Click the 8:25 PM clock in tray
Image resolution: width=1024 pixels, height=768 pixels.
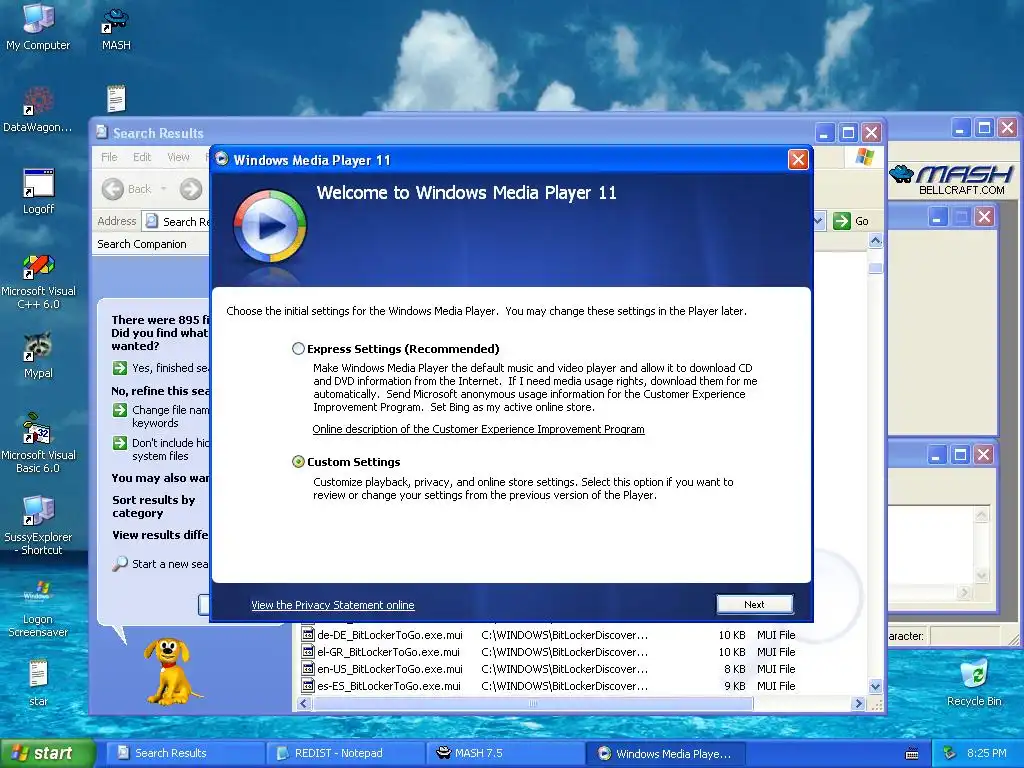pos(987,753)
